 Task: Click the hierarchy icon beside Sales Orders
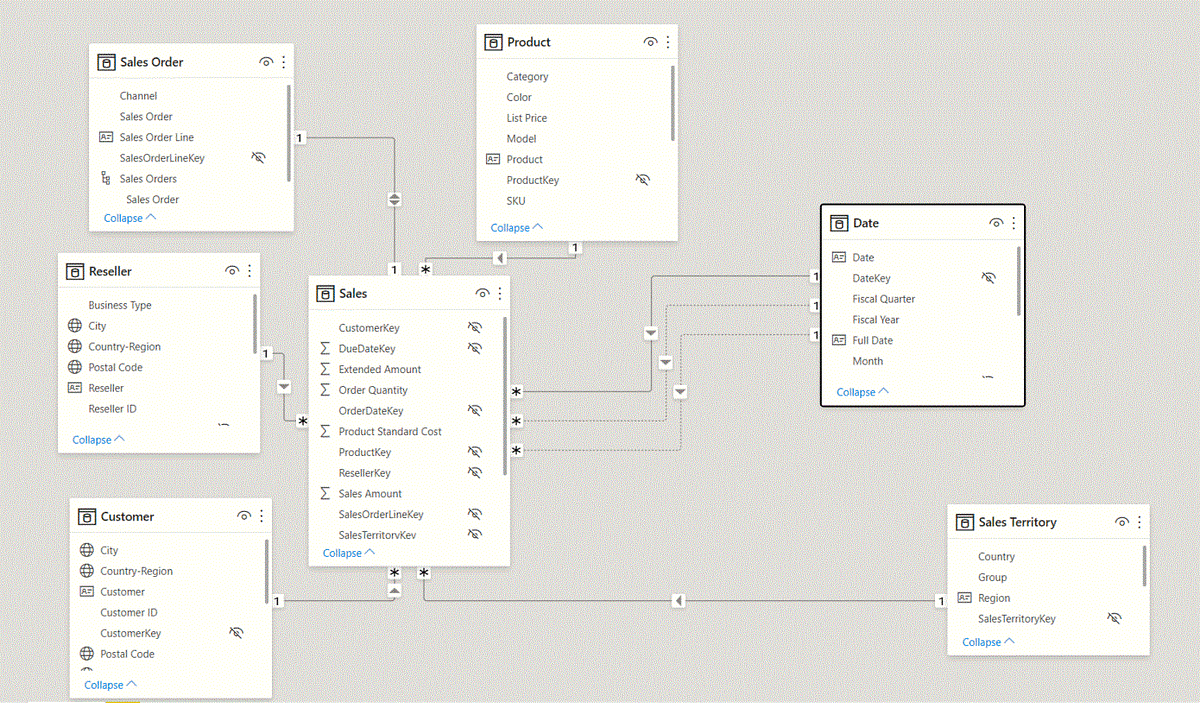pos(106,178)
